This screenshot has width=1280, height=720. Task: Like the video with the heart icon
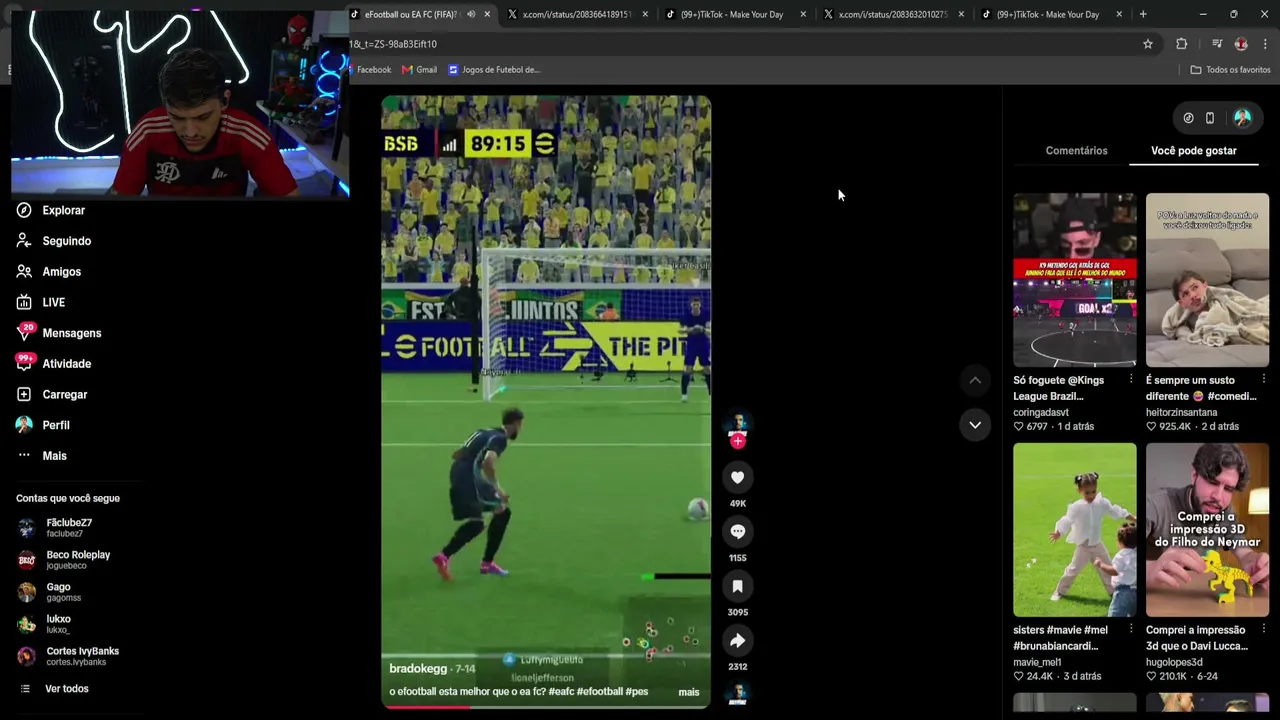pyautogui.click(x=737, y=478)
